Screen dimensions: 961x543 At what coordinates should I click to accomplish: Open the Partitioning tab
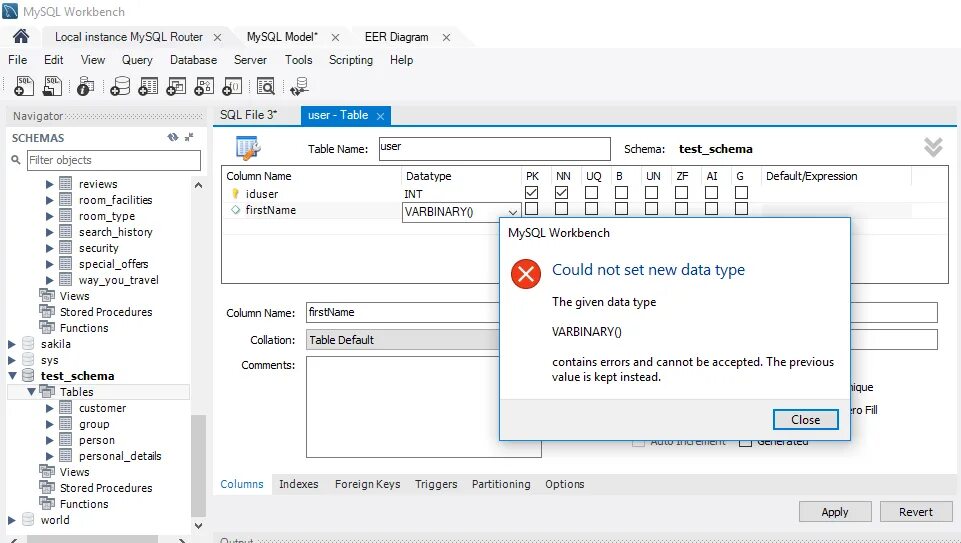pos(501,484)
